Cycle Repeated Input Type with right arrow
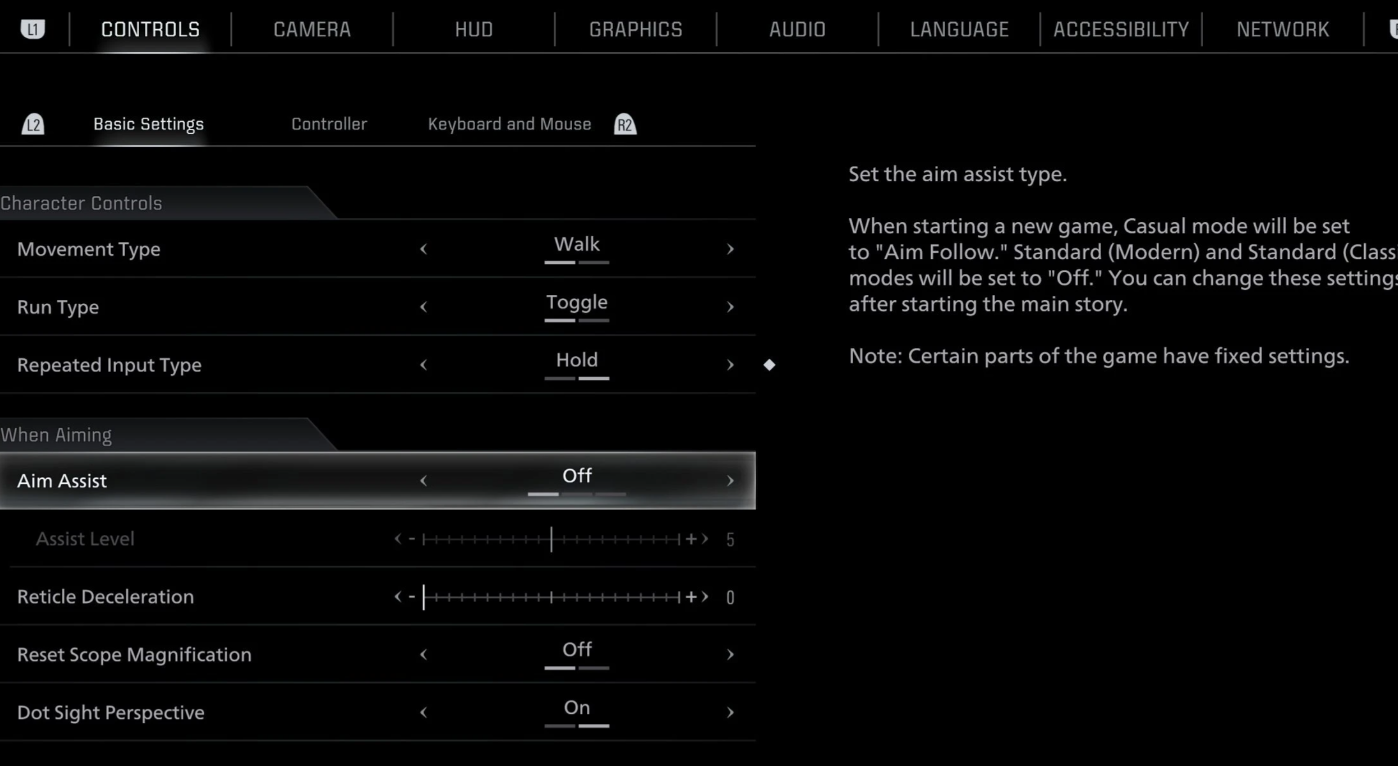The width and height of the screenshot is (1398, 766). [x=730, y=365]
